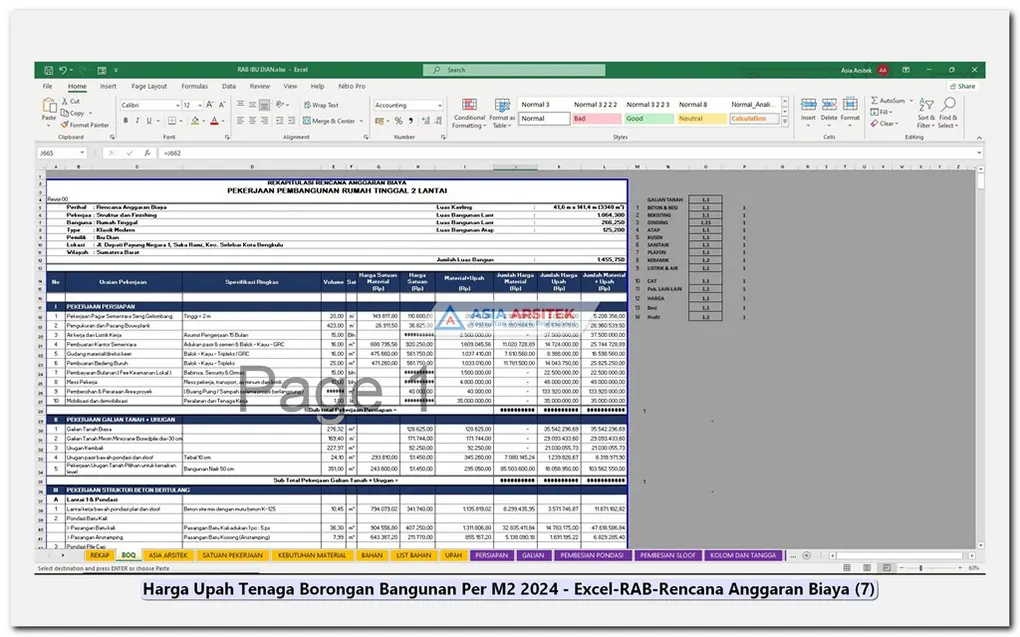Center text horizontally icon
The height and width of the screenshot is (637, 1020).
pos(252,121)
